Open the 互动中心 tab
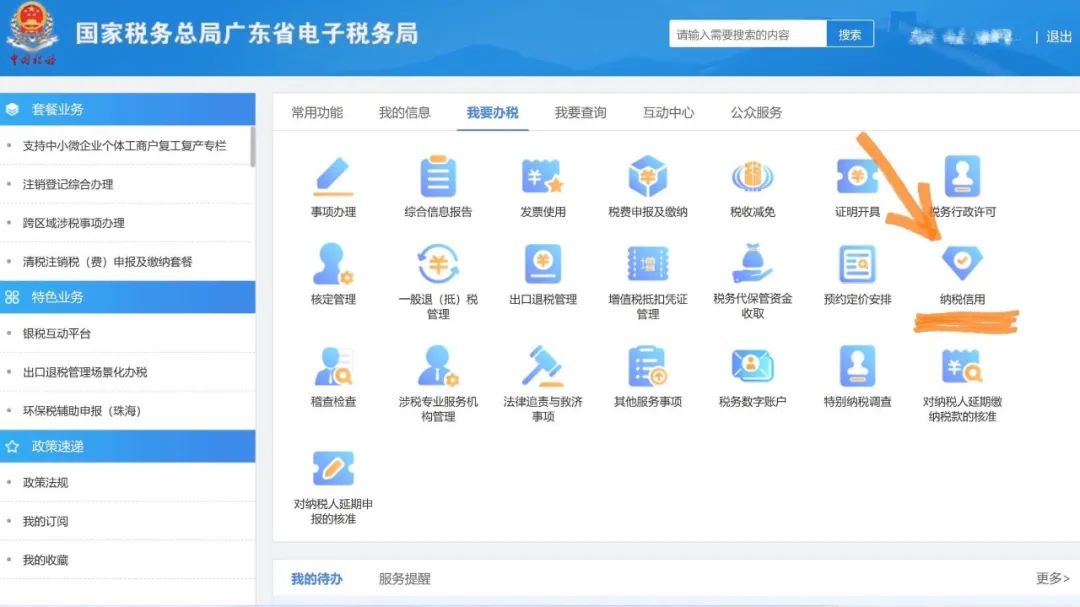 668,112
